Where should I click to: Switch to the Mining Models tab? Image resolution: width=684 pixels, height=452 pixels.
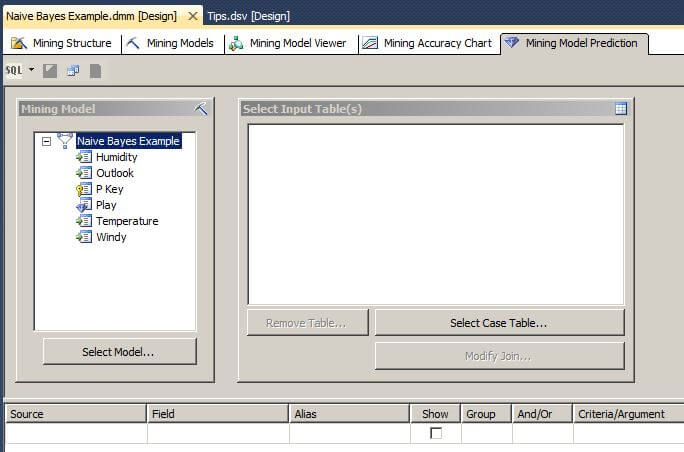171,43
